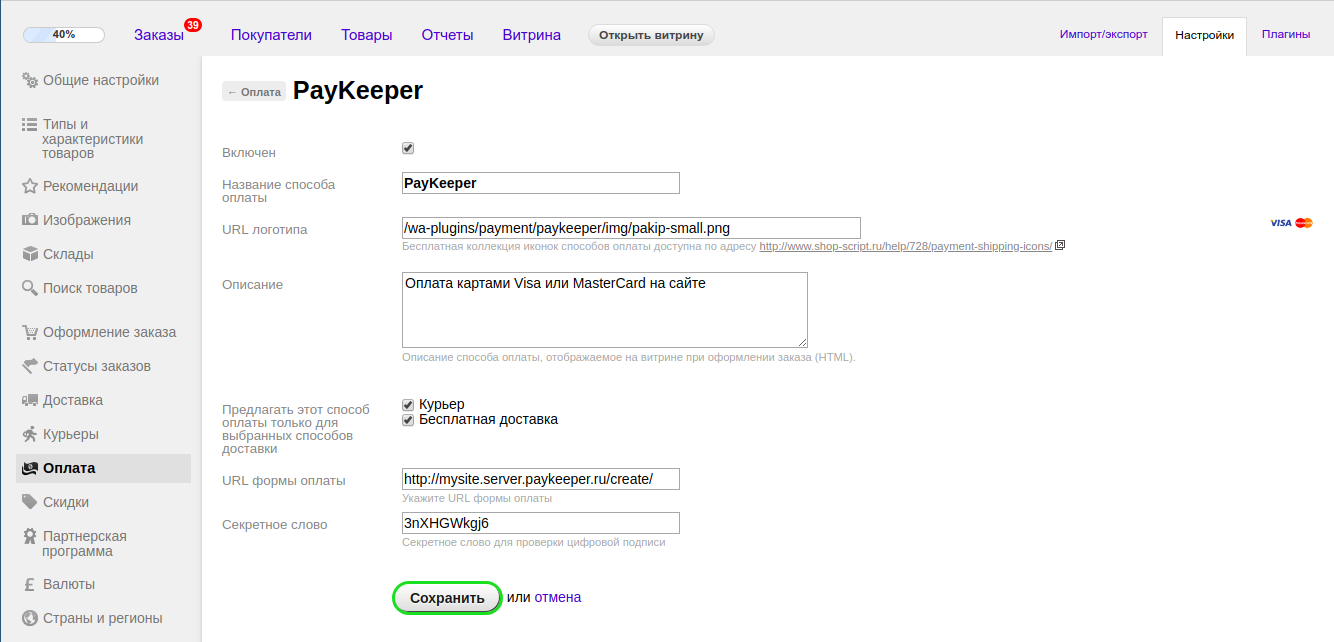Click the camera icon beside Изображения
This screenshot has width=1334, height=642.
30,221
